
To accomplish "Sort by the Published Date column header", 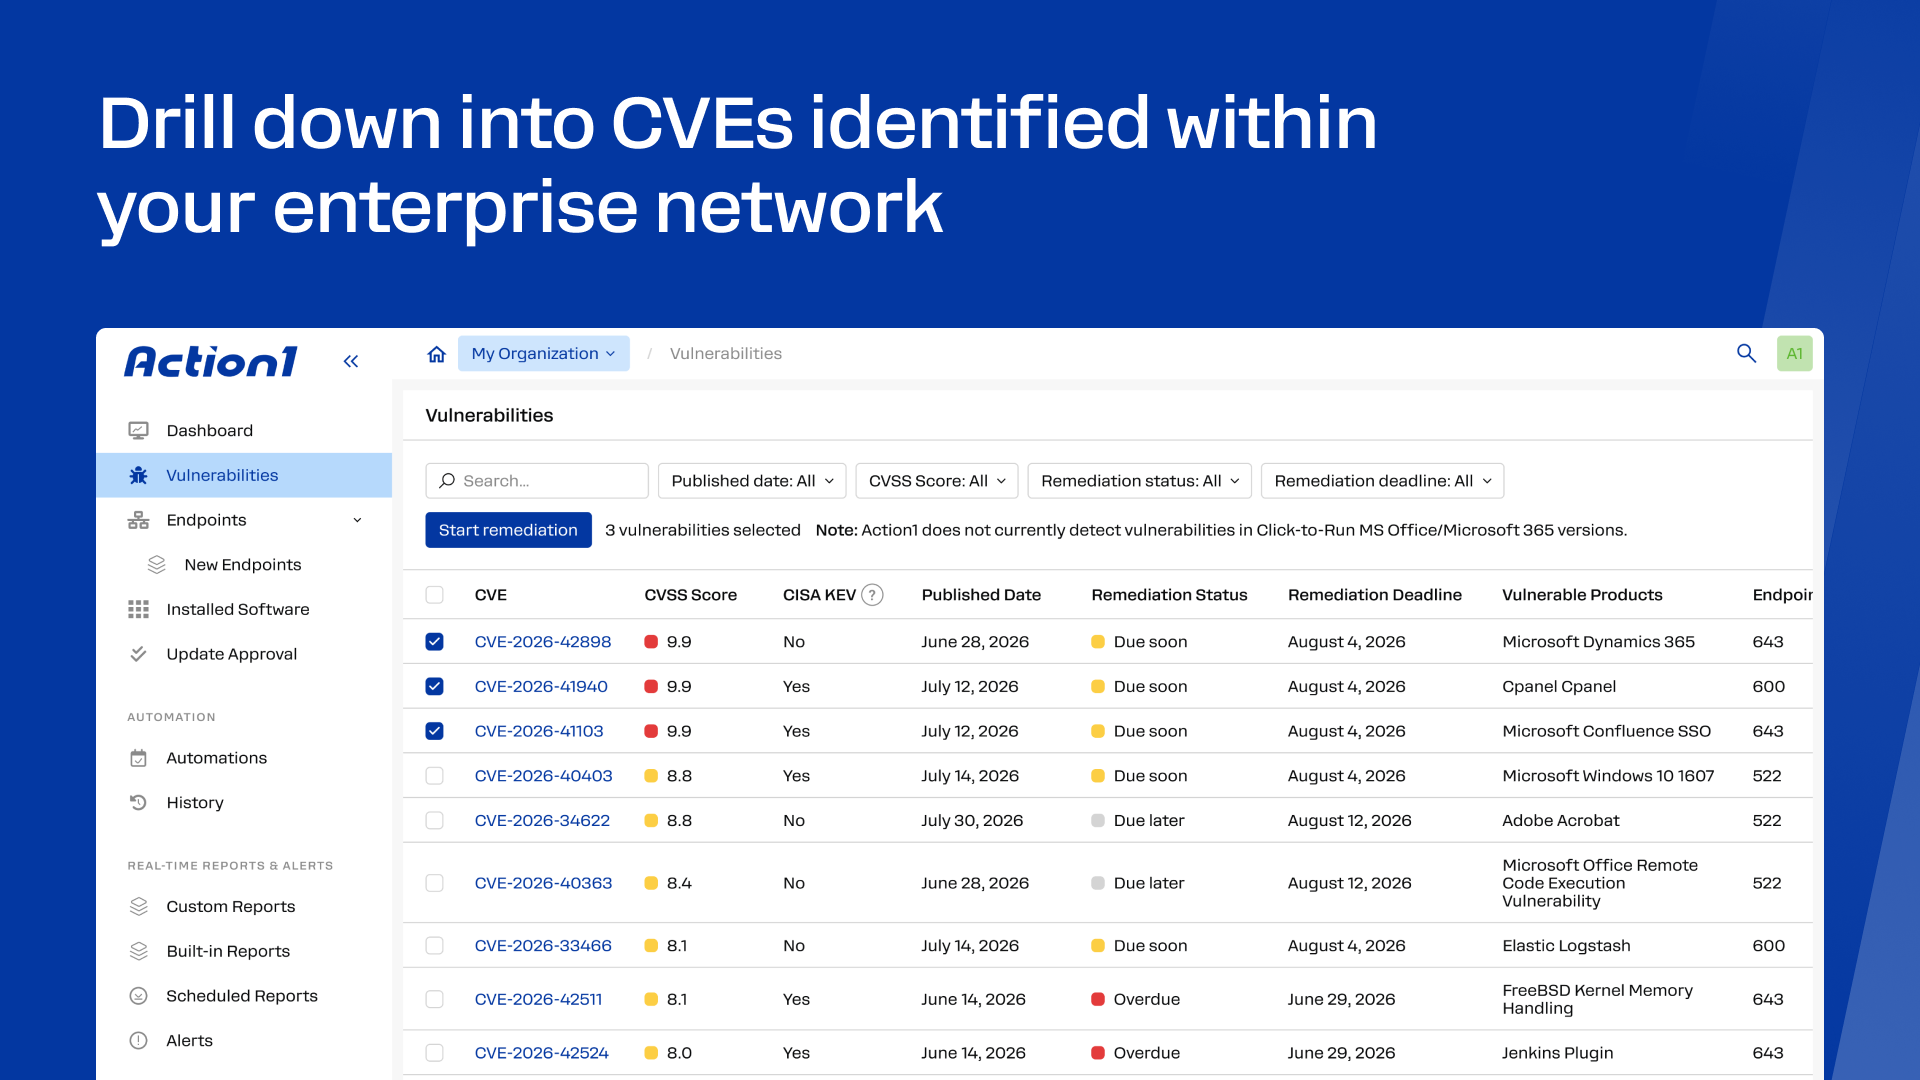I will click(981, 595).
